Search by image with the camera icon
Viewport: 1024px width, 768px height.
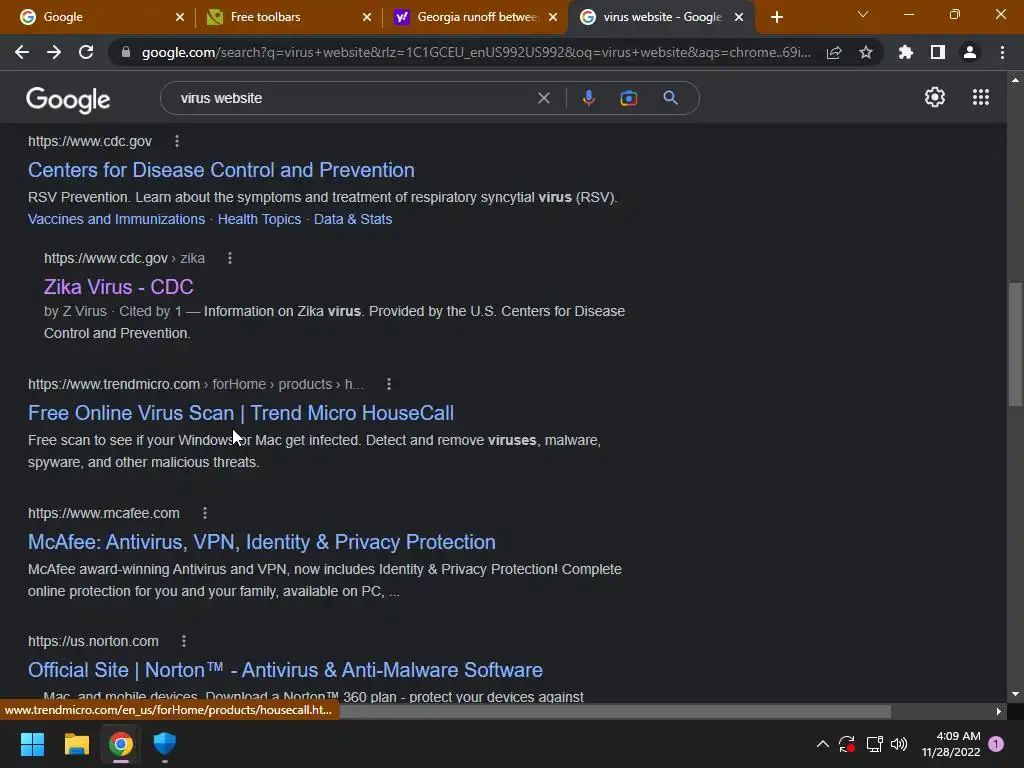click(628, 98)
